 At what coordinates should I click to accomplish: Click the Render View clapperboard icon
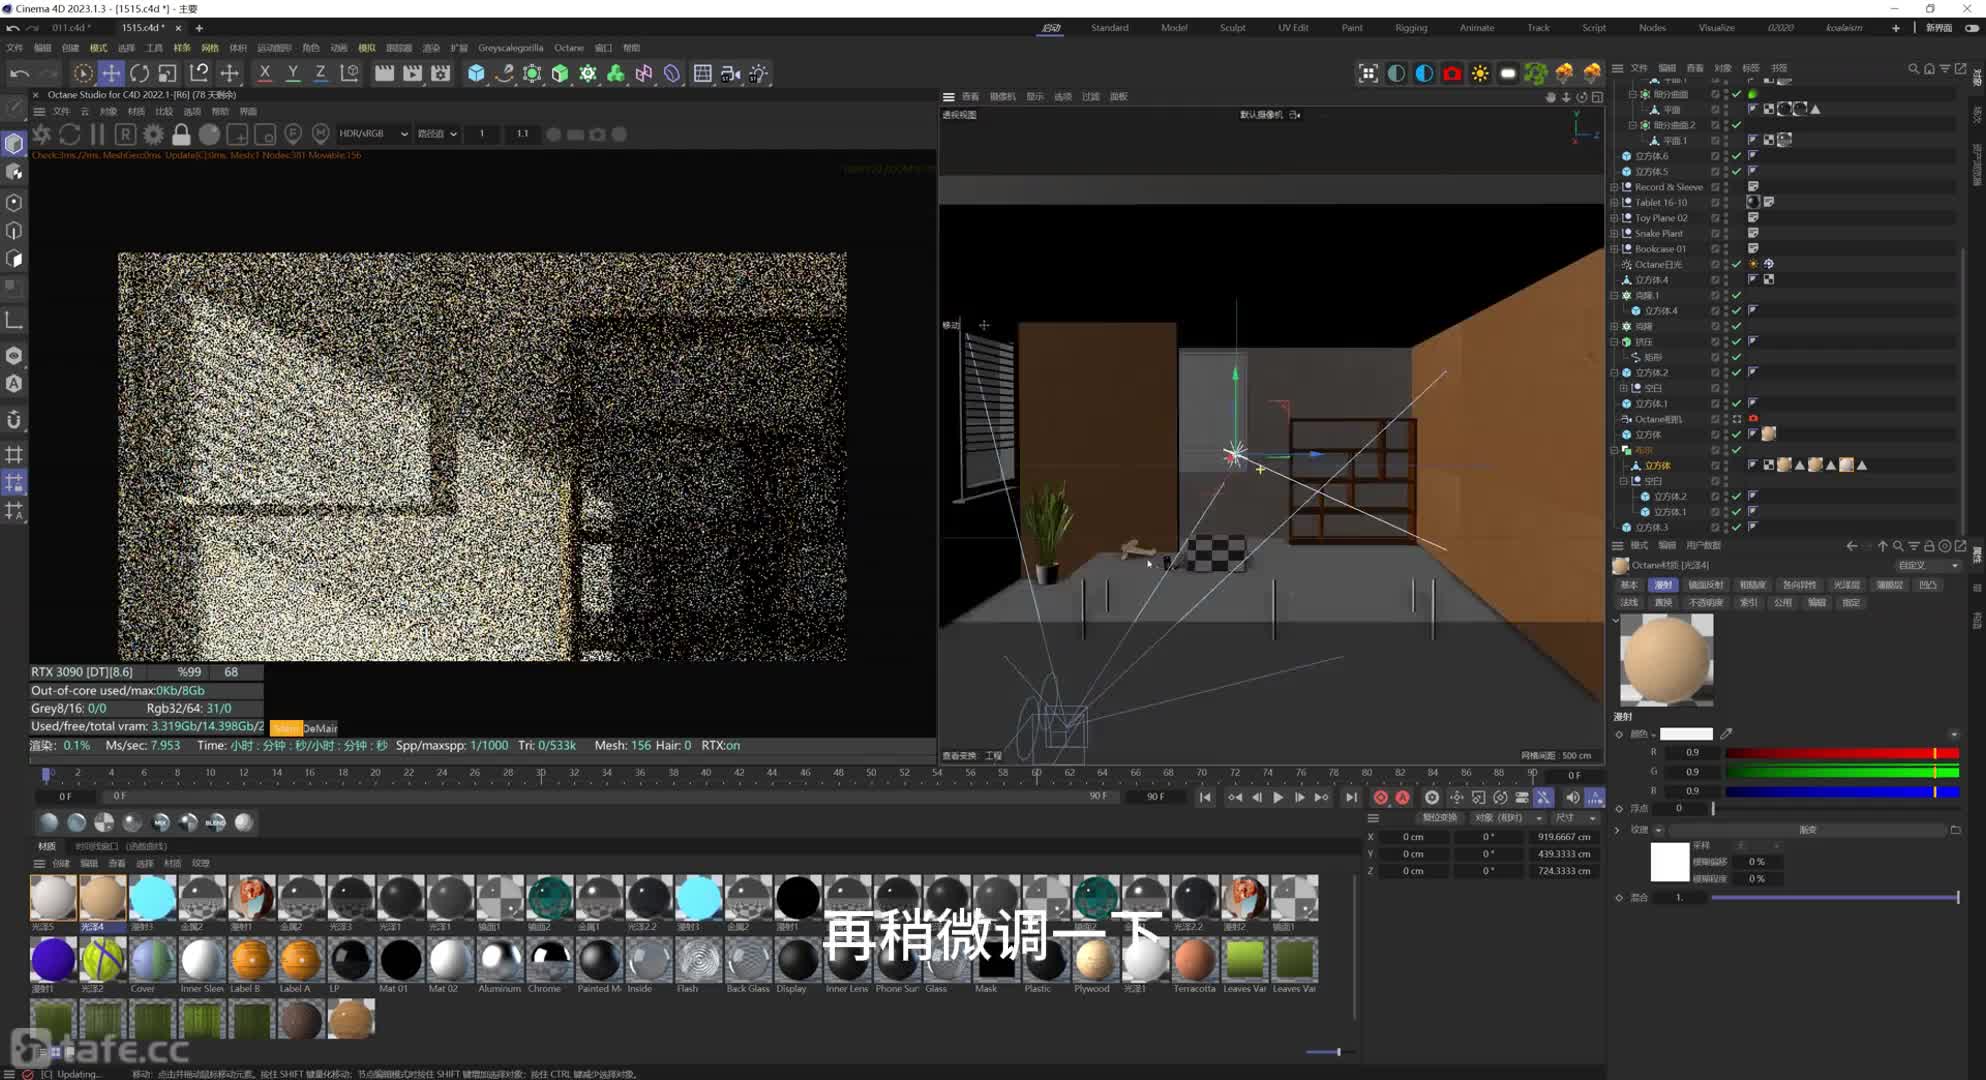384,73
